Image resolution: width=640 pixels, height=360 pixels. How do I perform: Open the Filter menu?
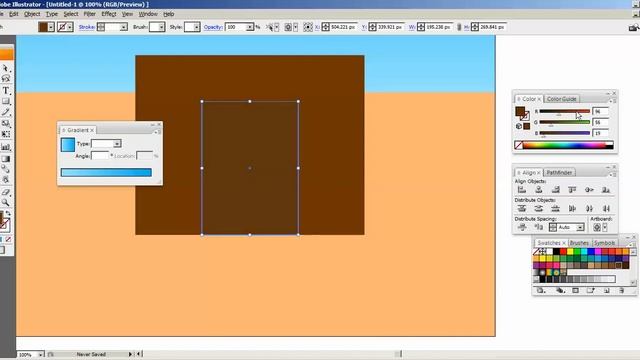click(x=89, y=14)
